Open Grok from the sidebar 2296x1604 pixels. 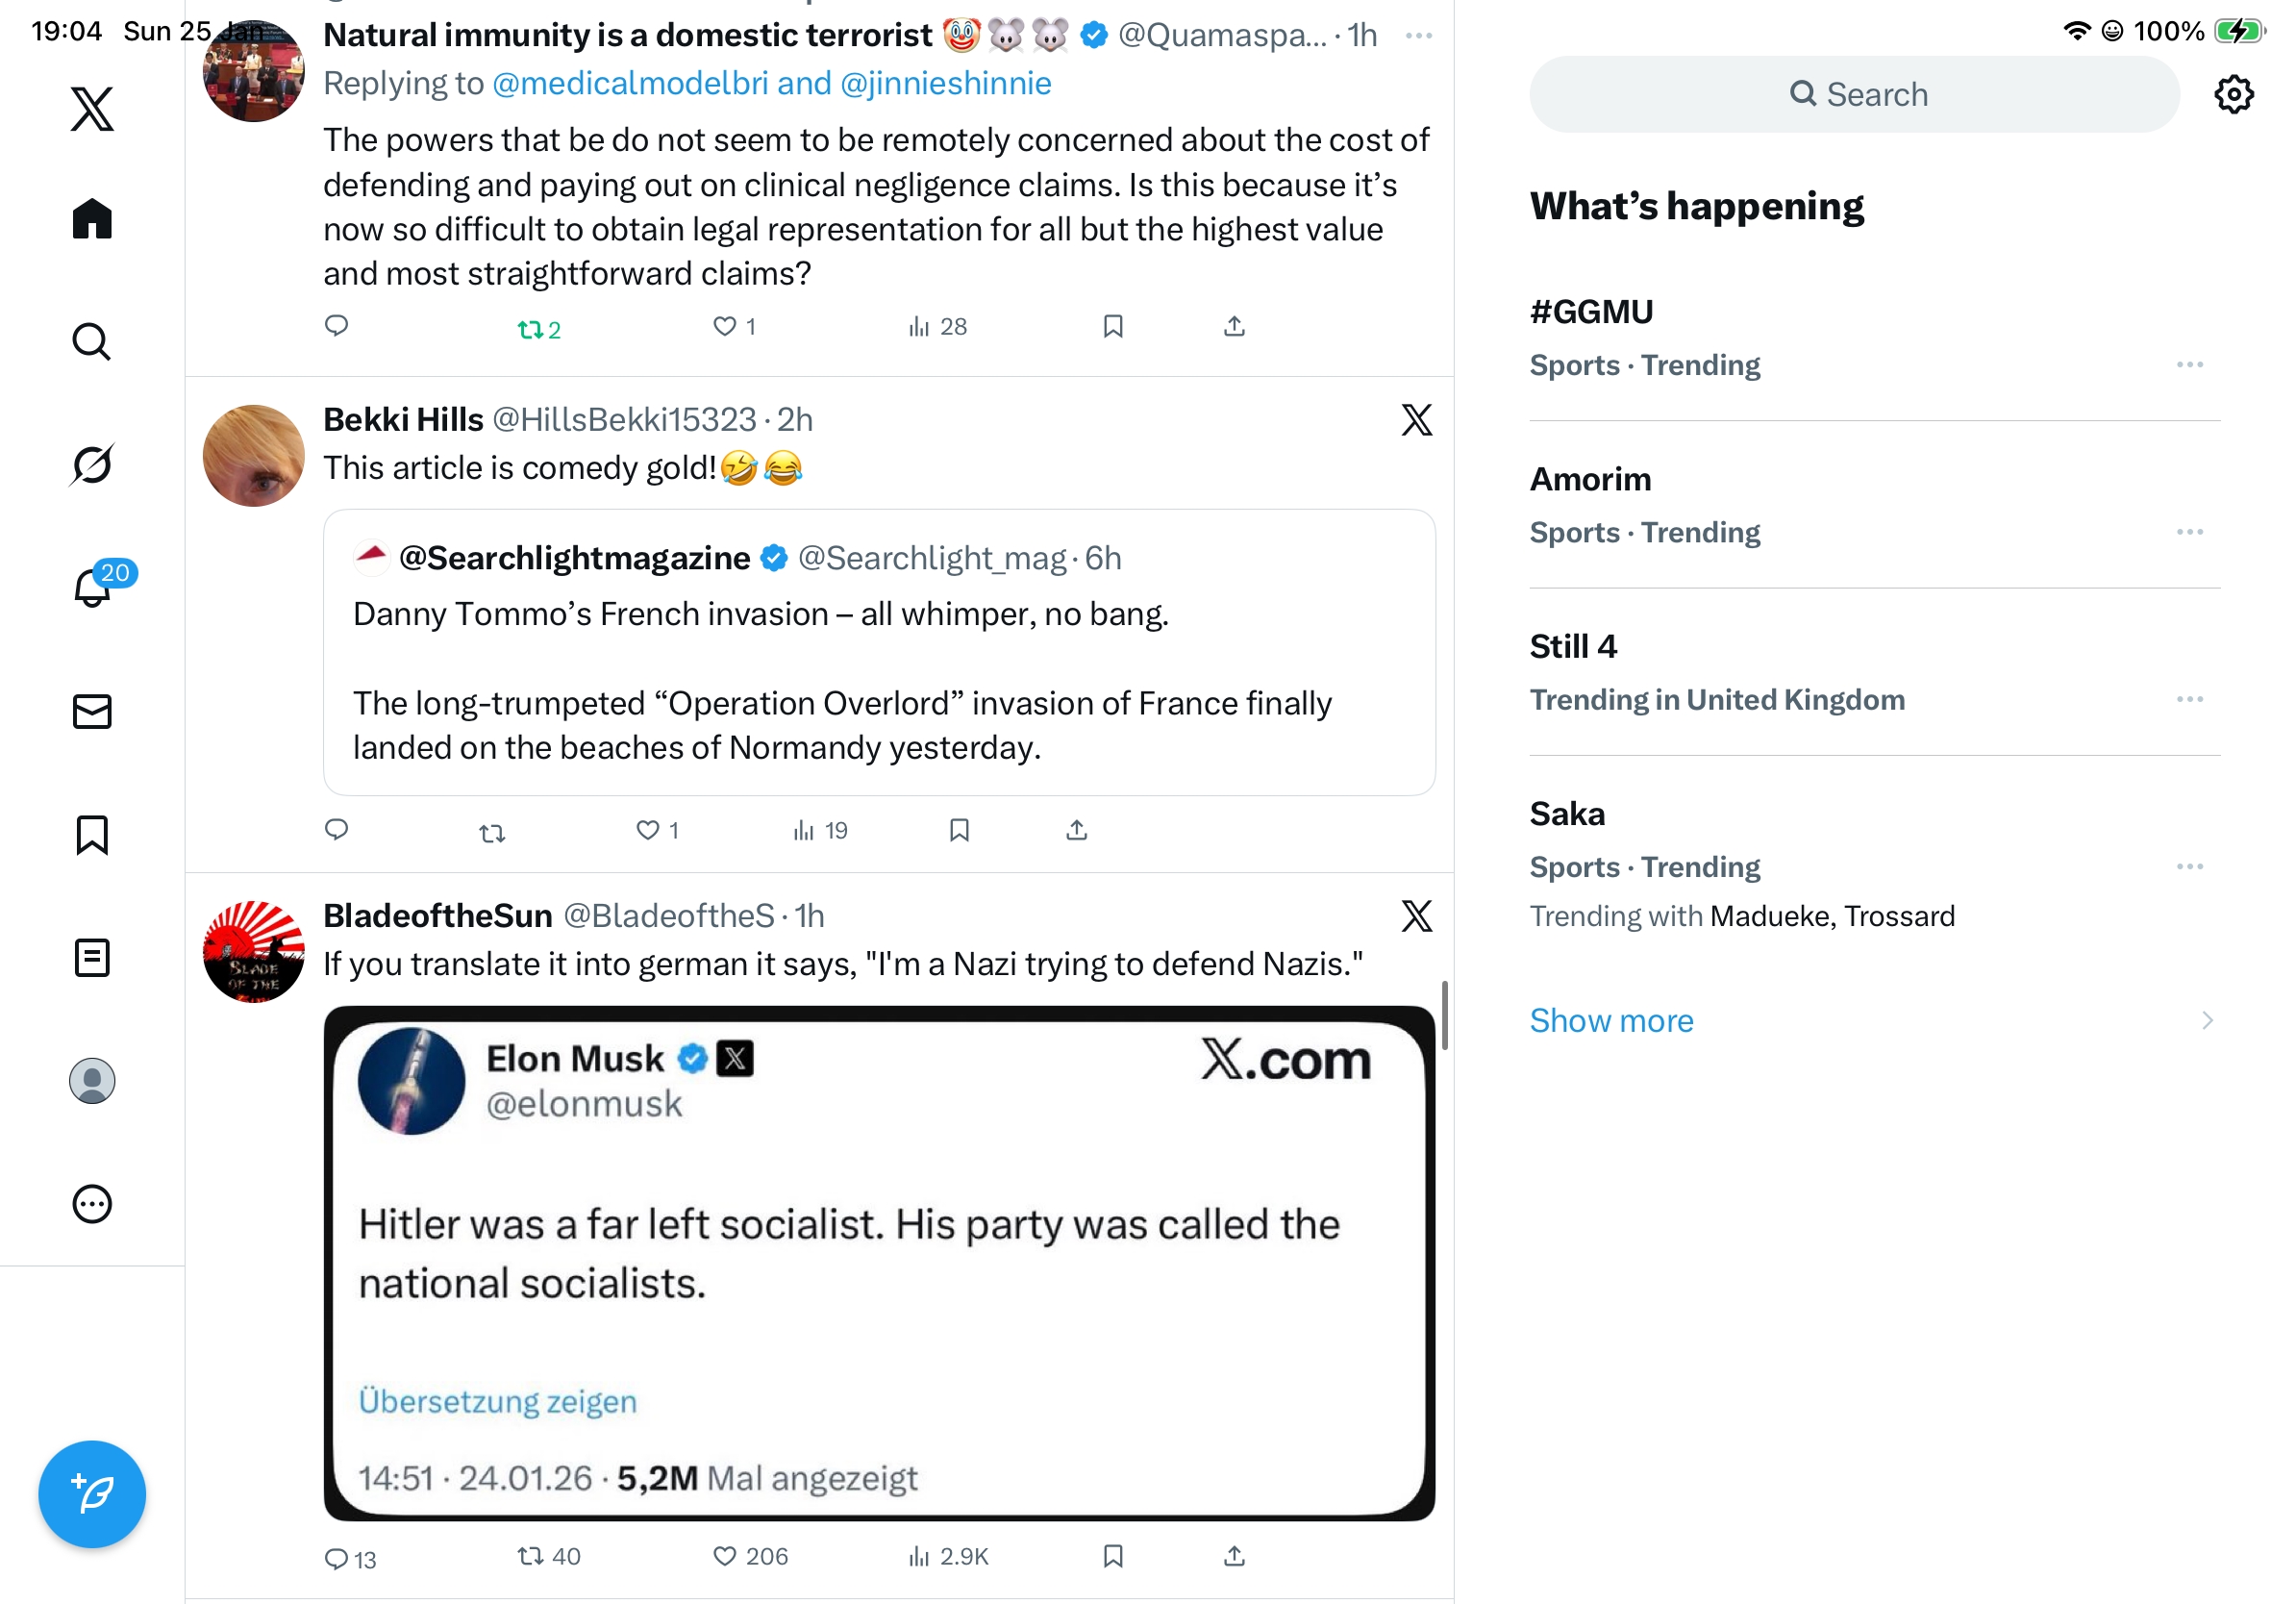(x=92, y=465)
